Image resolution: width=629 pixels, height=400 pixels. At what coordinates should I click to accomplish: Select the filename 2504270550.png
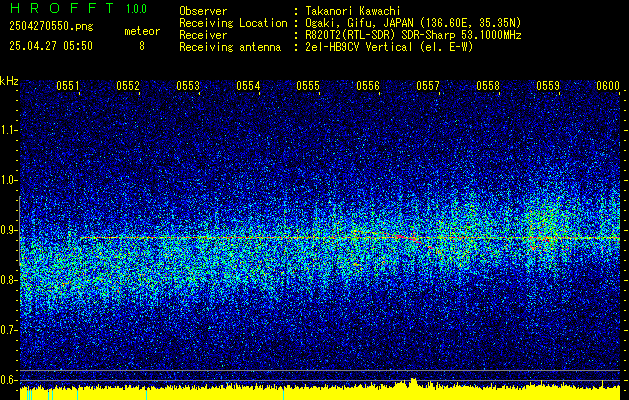coord(51,26)
